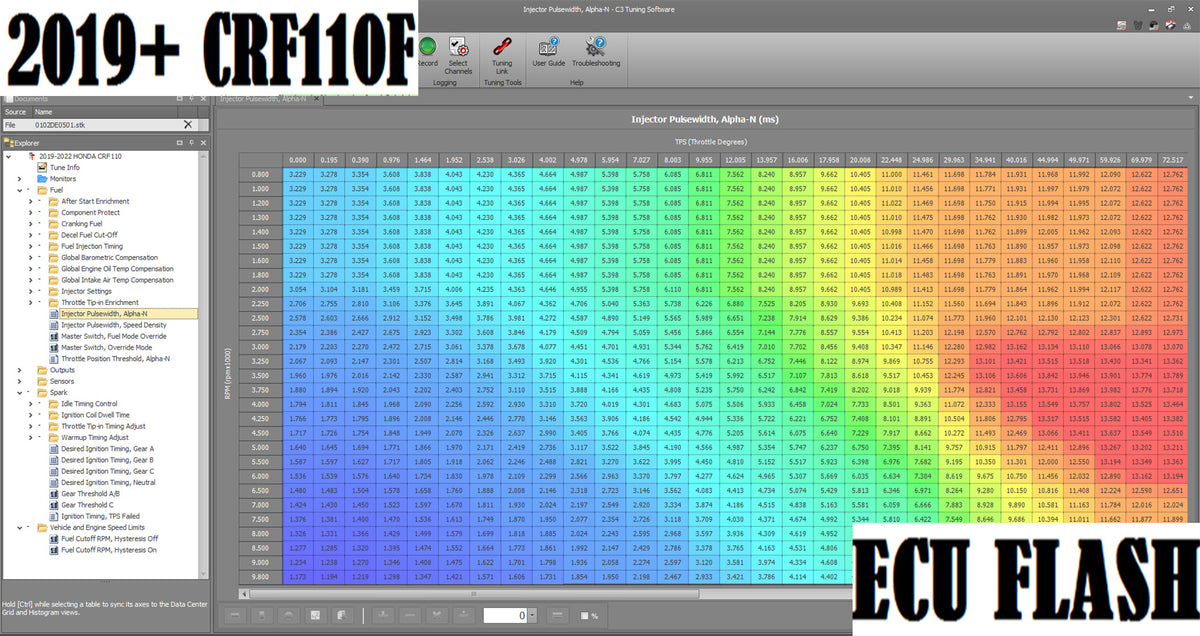
Task: Collapse the Fuel folder
Action: 20,190
